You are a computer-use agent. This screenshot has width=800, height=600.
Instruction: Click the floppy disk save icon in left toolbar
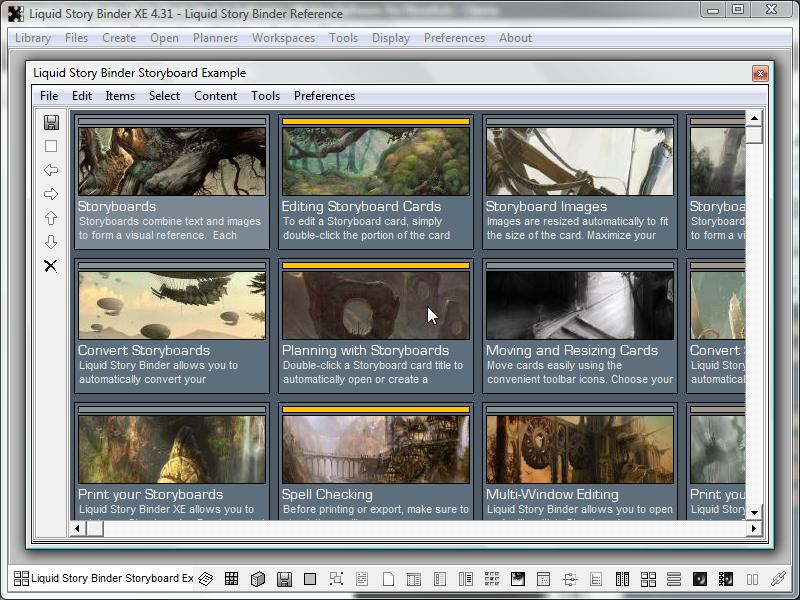coord(51,122)
